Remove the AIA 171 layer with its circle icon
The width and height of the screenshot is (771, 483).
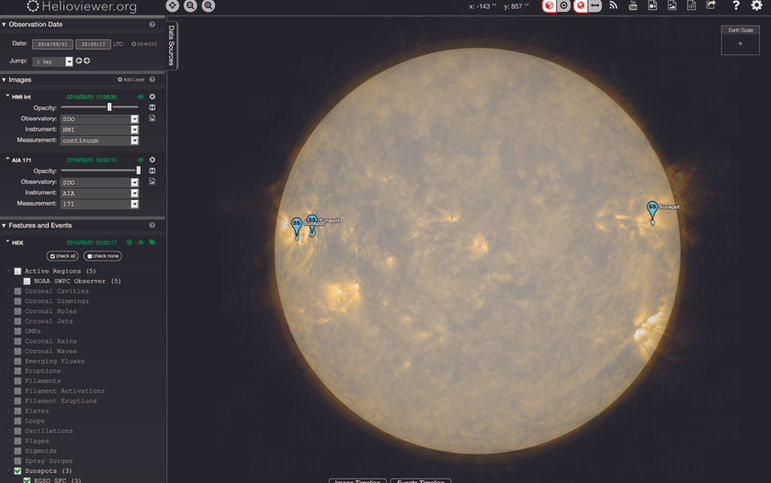[x=152, y=160]
